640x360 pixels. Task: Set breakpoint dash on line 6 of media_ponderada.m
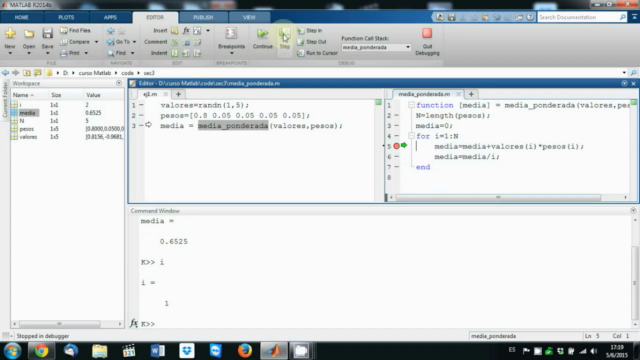coord(396,157)
